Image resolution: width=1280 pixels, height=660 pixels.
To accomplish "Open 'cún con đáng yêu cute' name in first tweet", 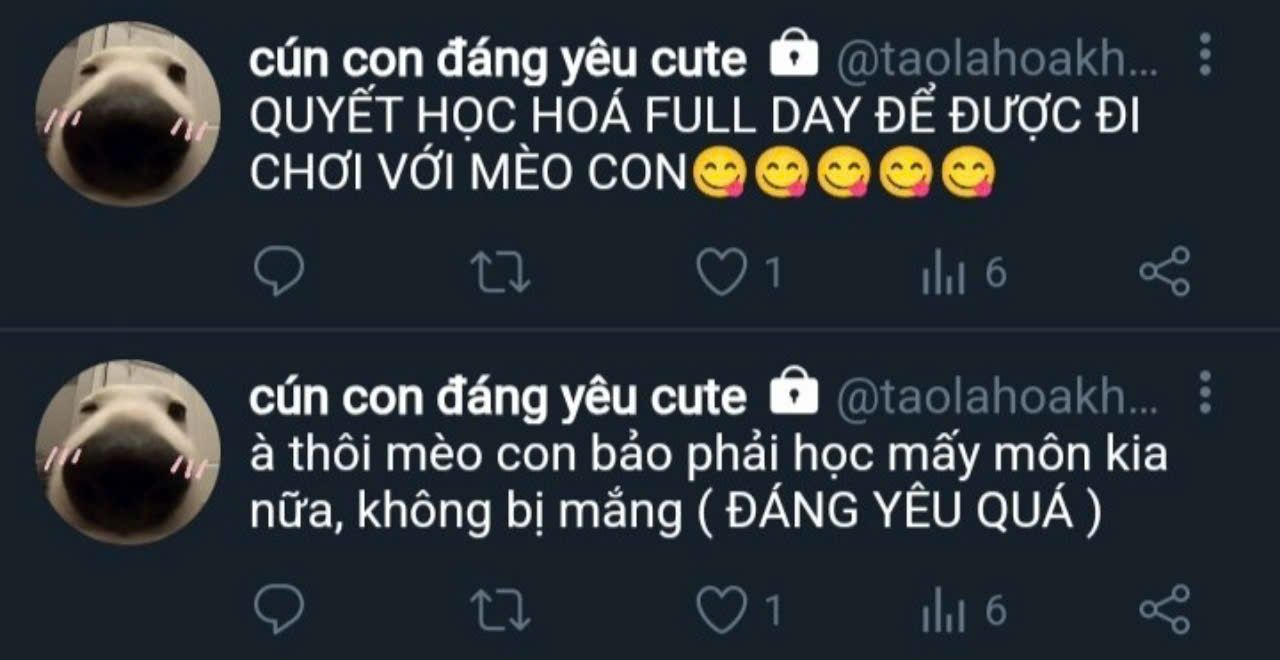I will click(498, 62).
